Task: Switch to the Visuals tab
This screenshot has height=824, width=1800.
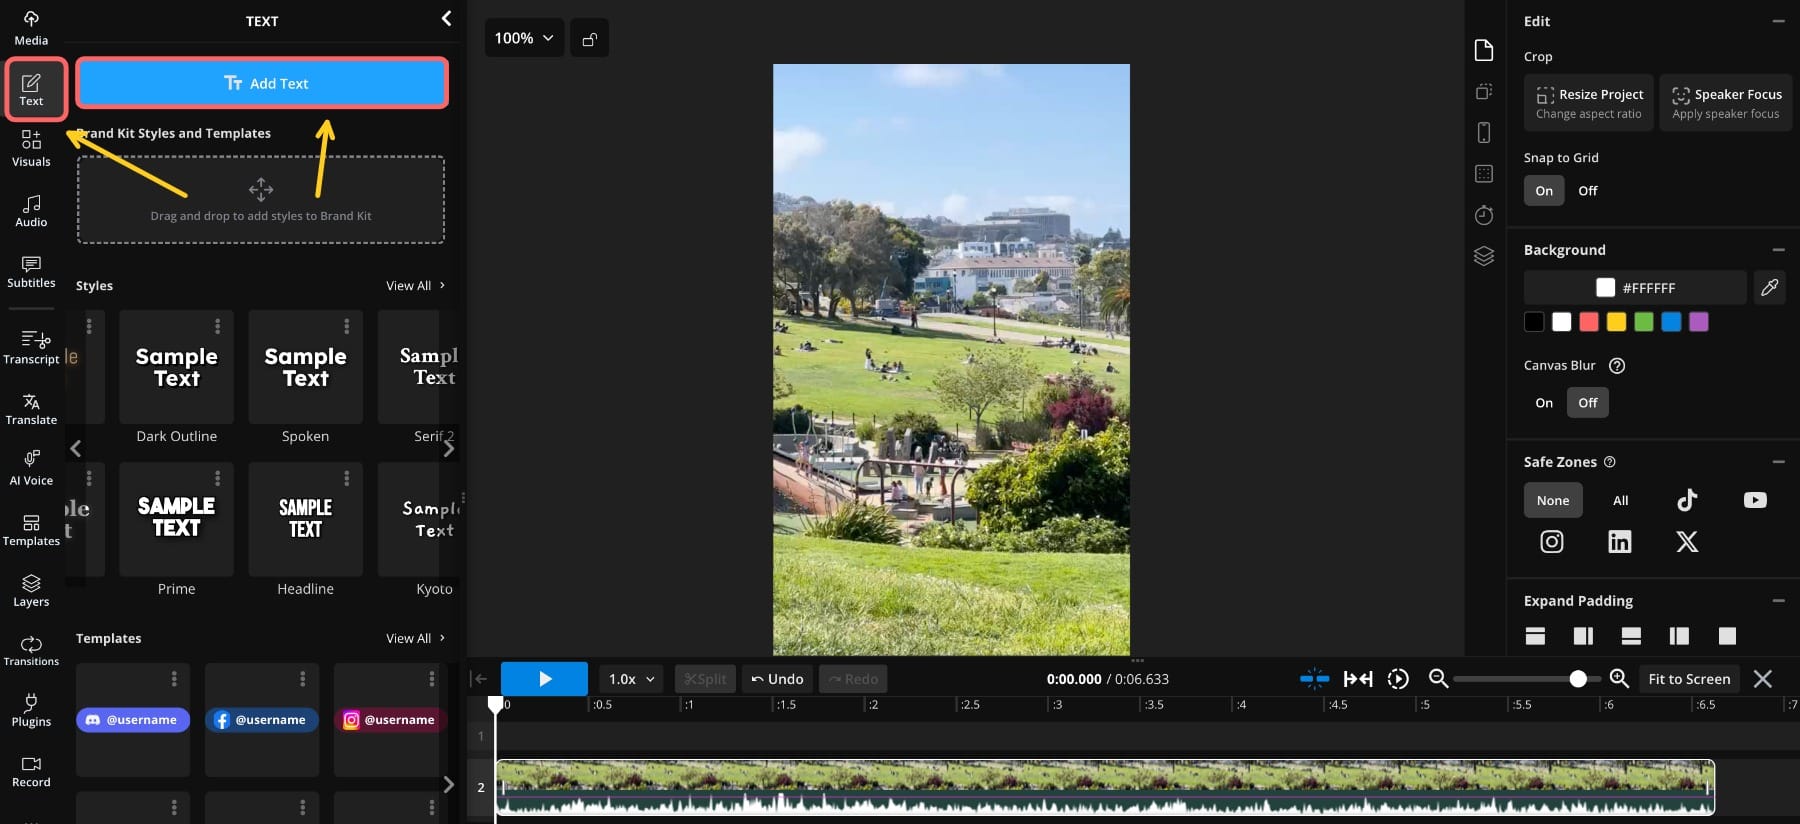Action: (x=31, y=149)
